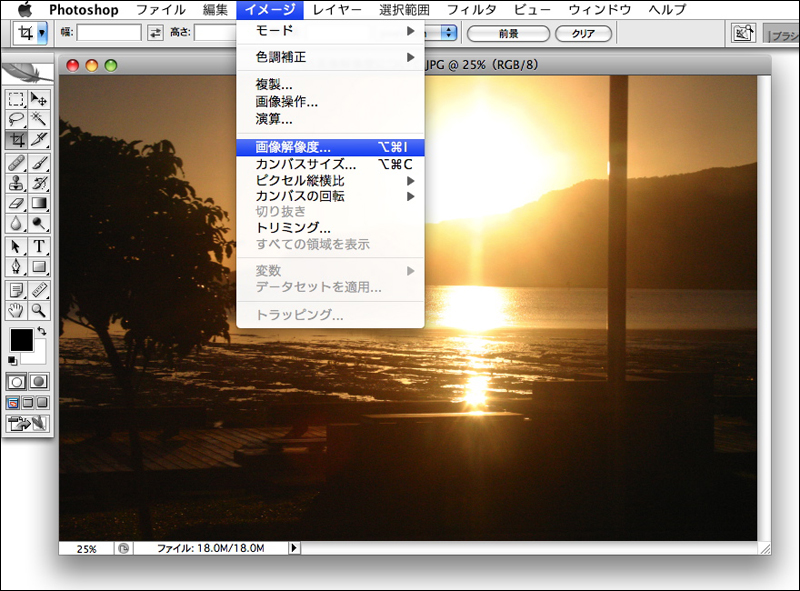Select the Zoom magnifier tool
This screenshot has width=800, height=591.
[39, 311]
